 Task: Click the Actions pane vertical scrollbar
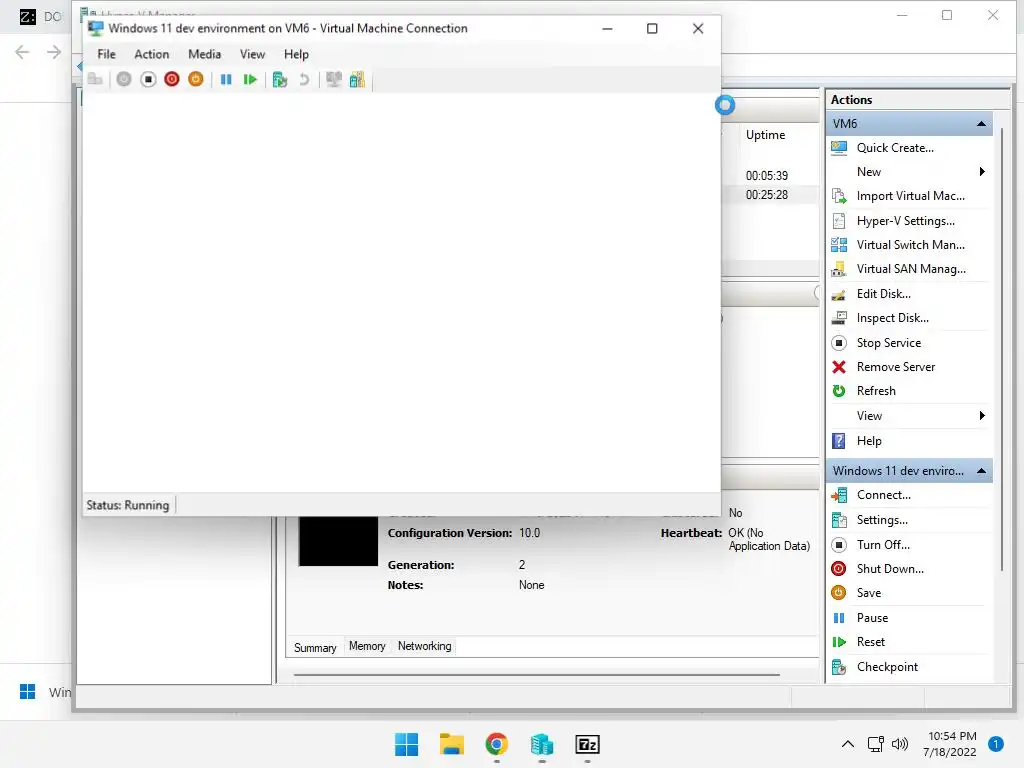click(1002, 351)
